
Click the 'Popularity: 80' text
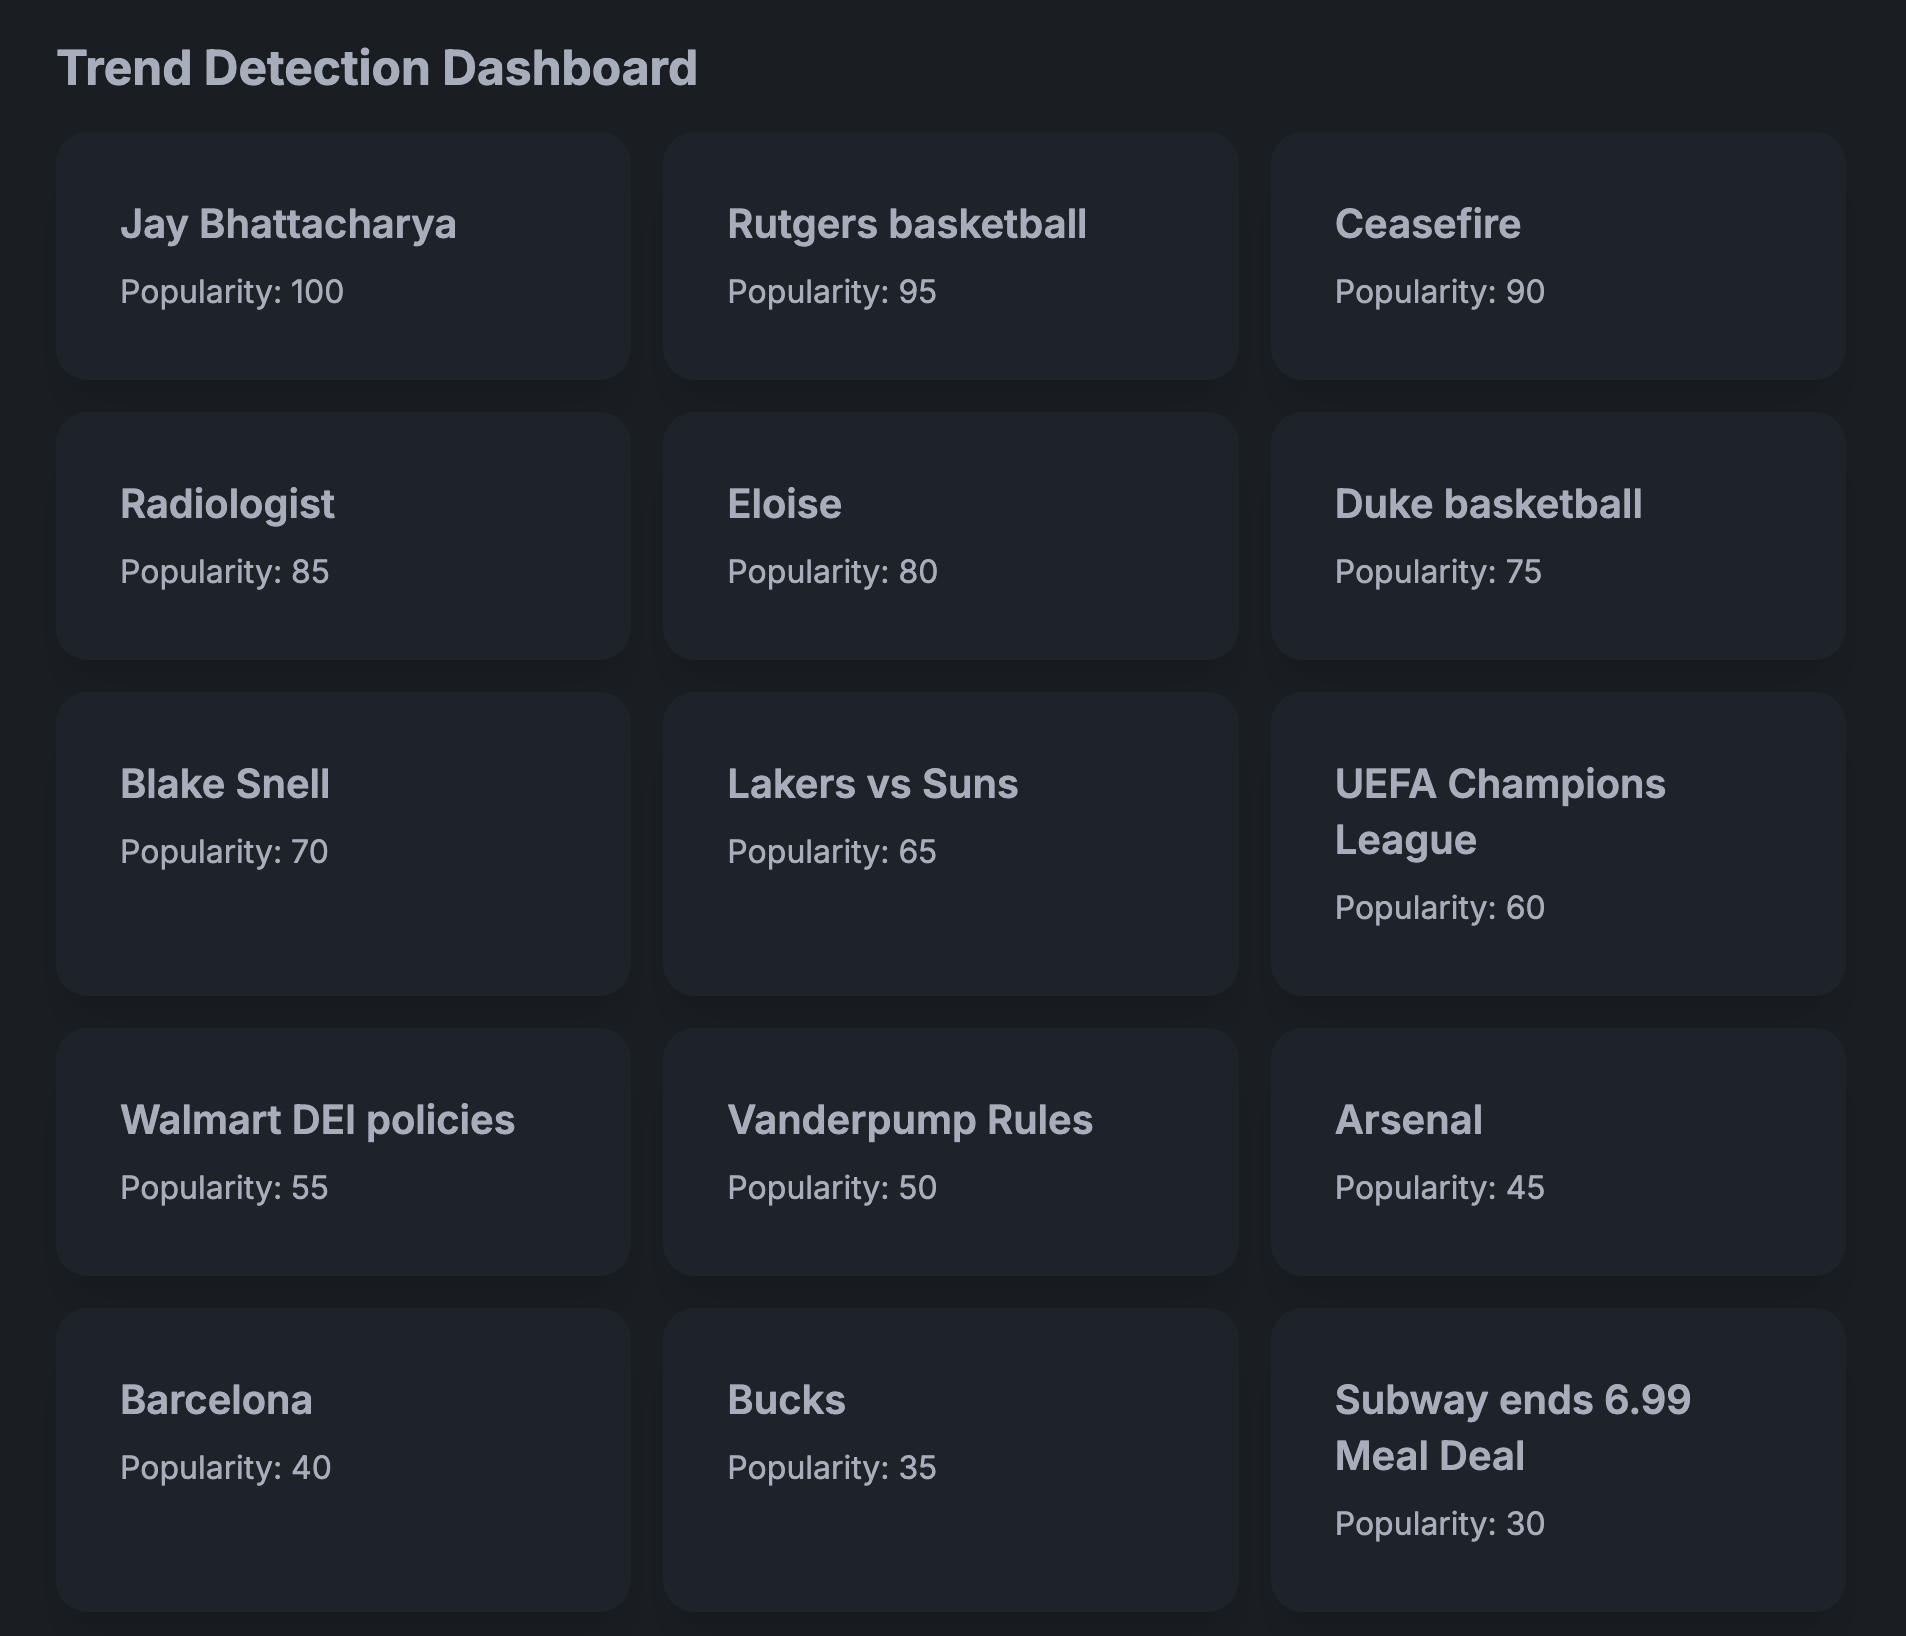click(x=833, y=572)
